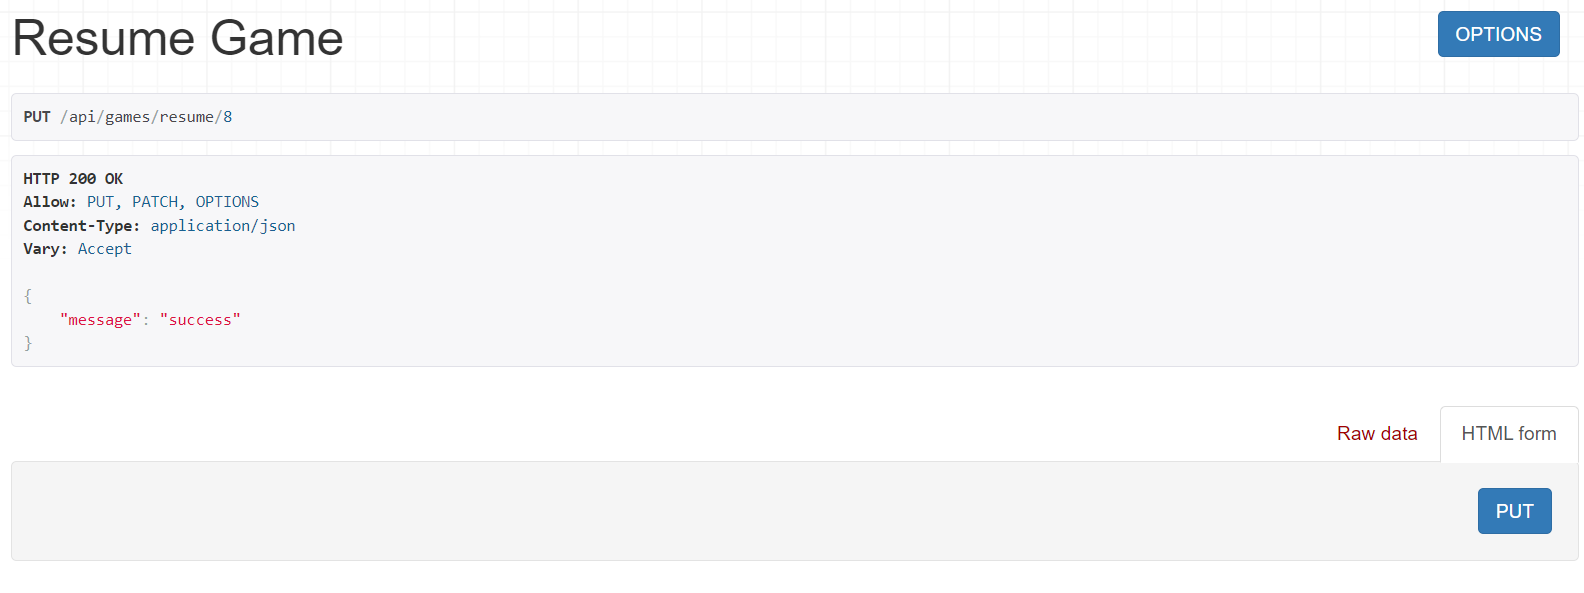Click the opening curly brace of response

coord(28,296)
